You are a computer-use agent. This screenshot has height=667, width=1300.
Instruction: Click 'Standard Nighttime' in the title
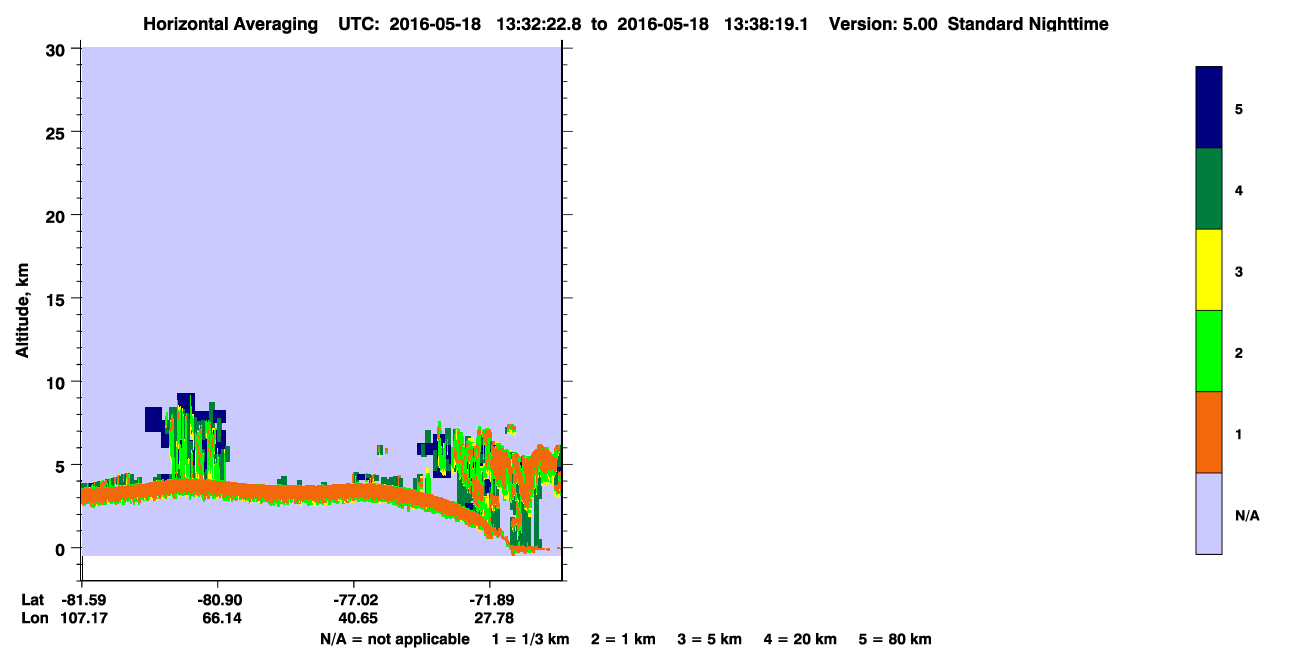coord(1028,24)
